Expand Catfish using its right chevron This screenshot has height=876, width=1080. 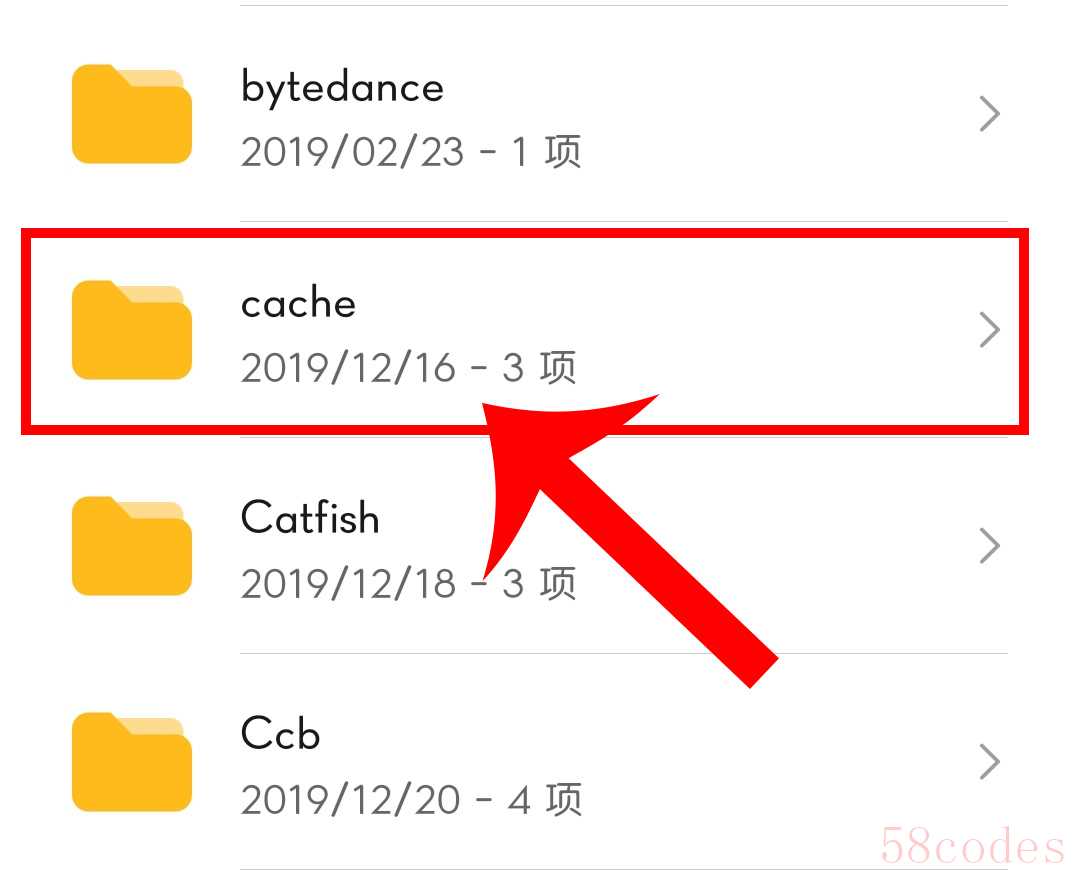989,545
